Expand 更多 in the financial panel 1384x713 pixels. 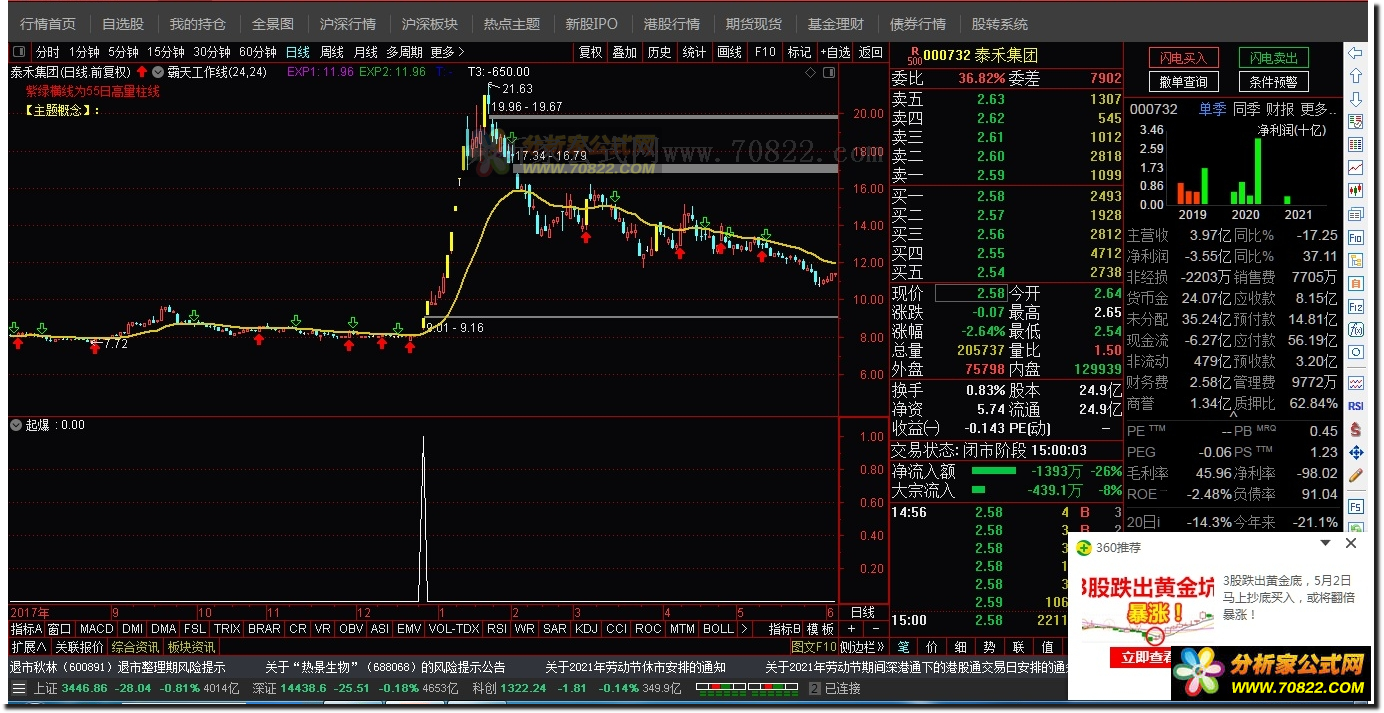[1320, 109]
